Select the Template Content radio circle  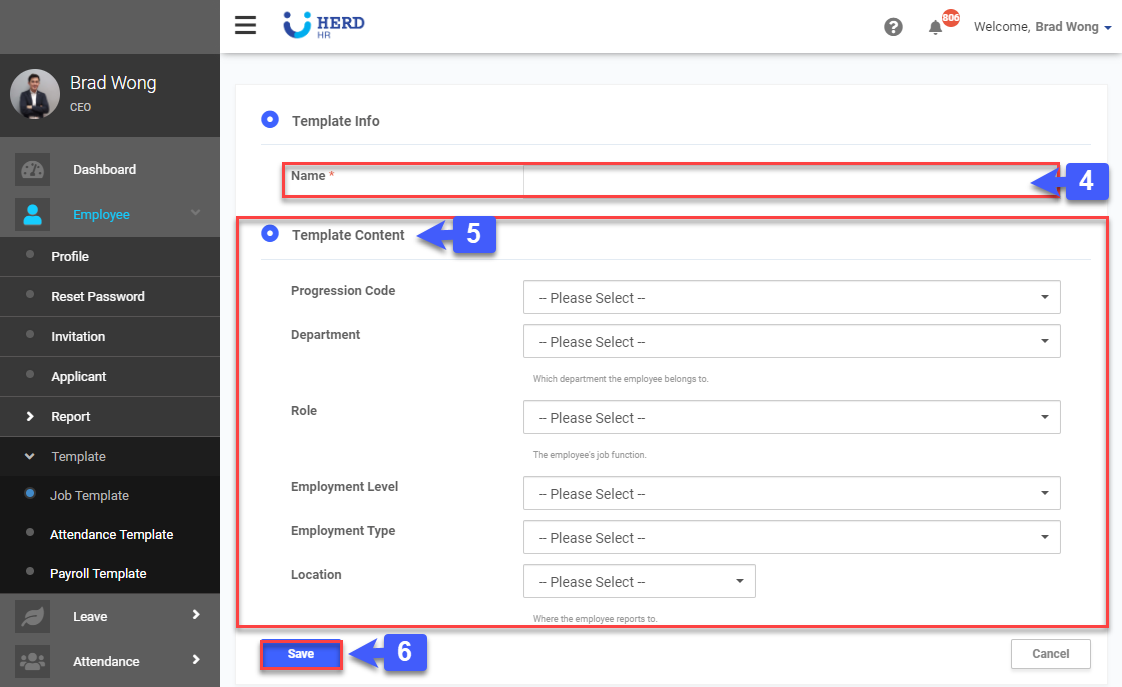click(x=269, y=234)
